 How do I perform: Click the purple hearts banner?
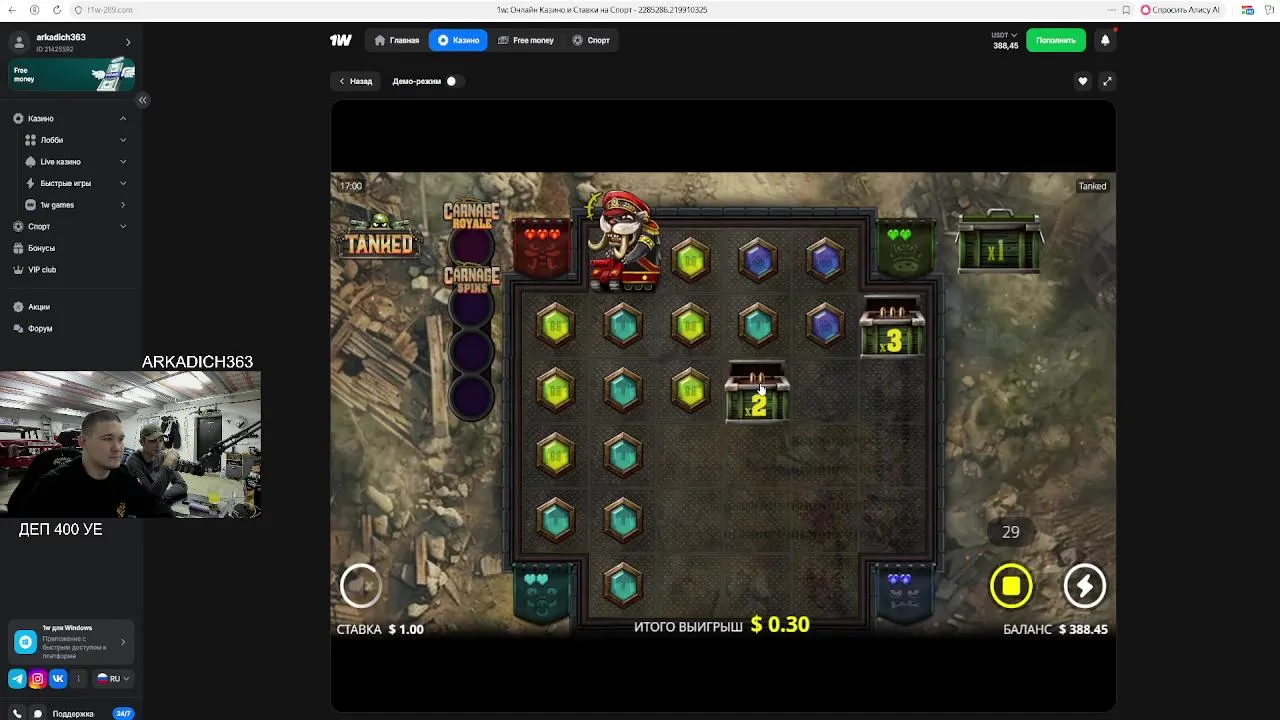pyautogui.click(x=903, y=594)
